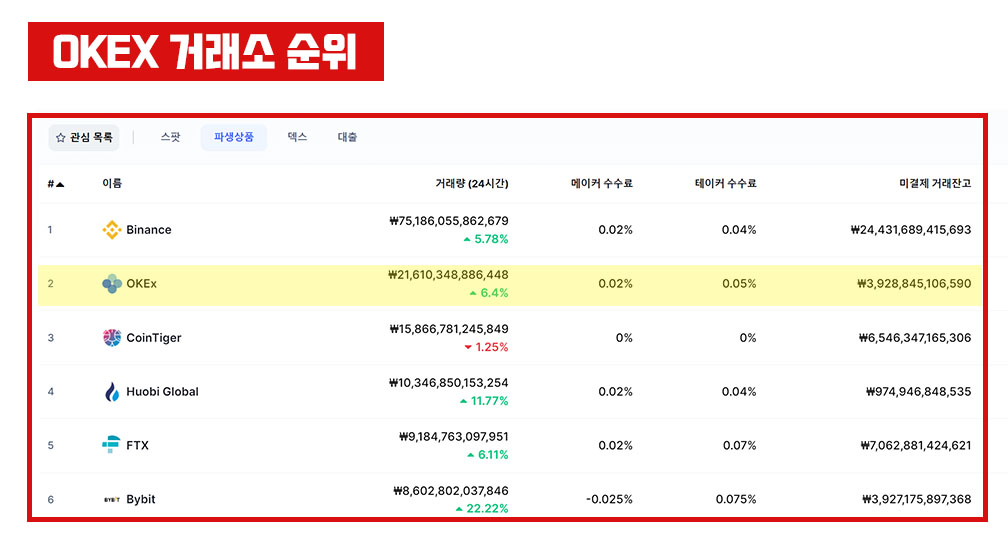Click Huobi open interest ₩974,946,848,535
Viewport: 1008px width, 536px height.
click(919, 391)
